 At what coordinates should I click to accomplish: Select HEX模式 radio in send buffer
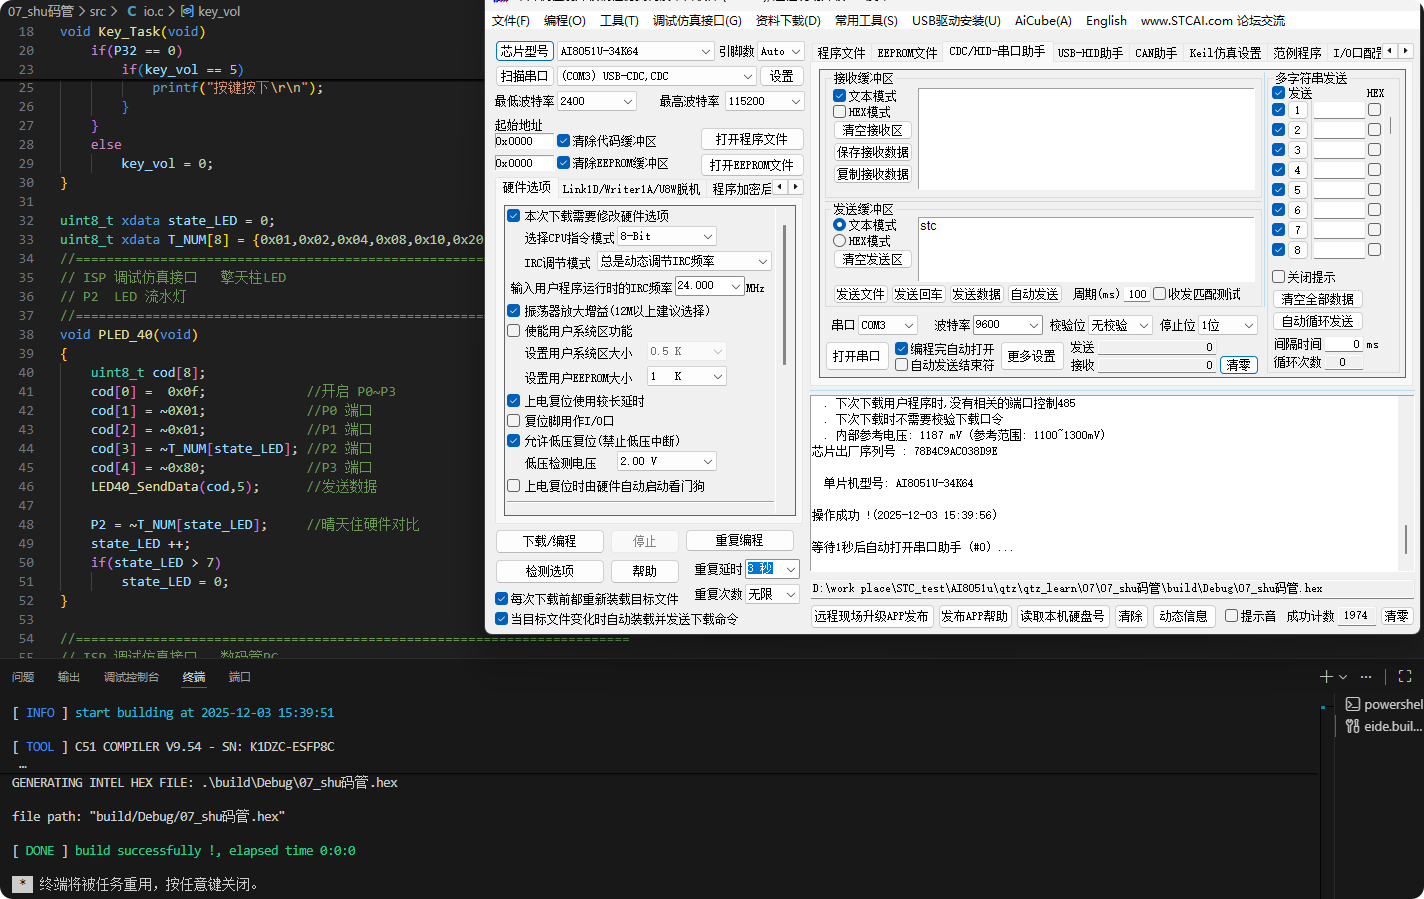pos(840,241)
